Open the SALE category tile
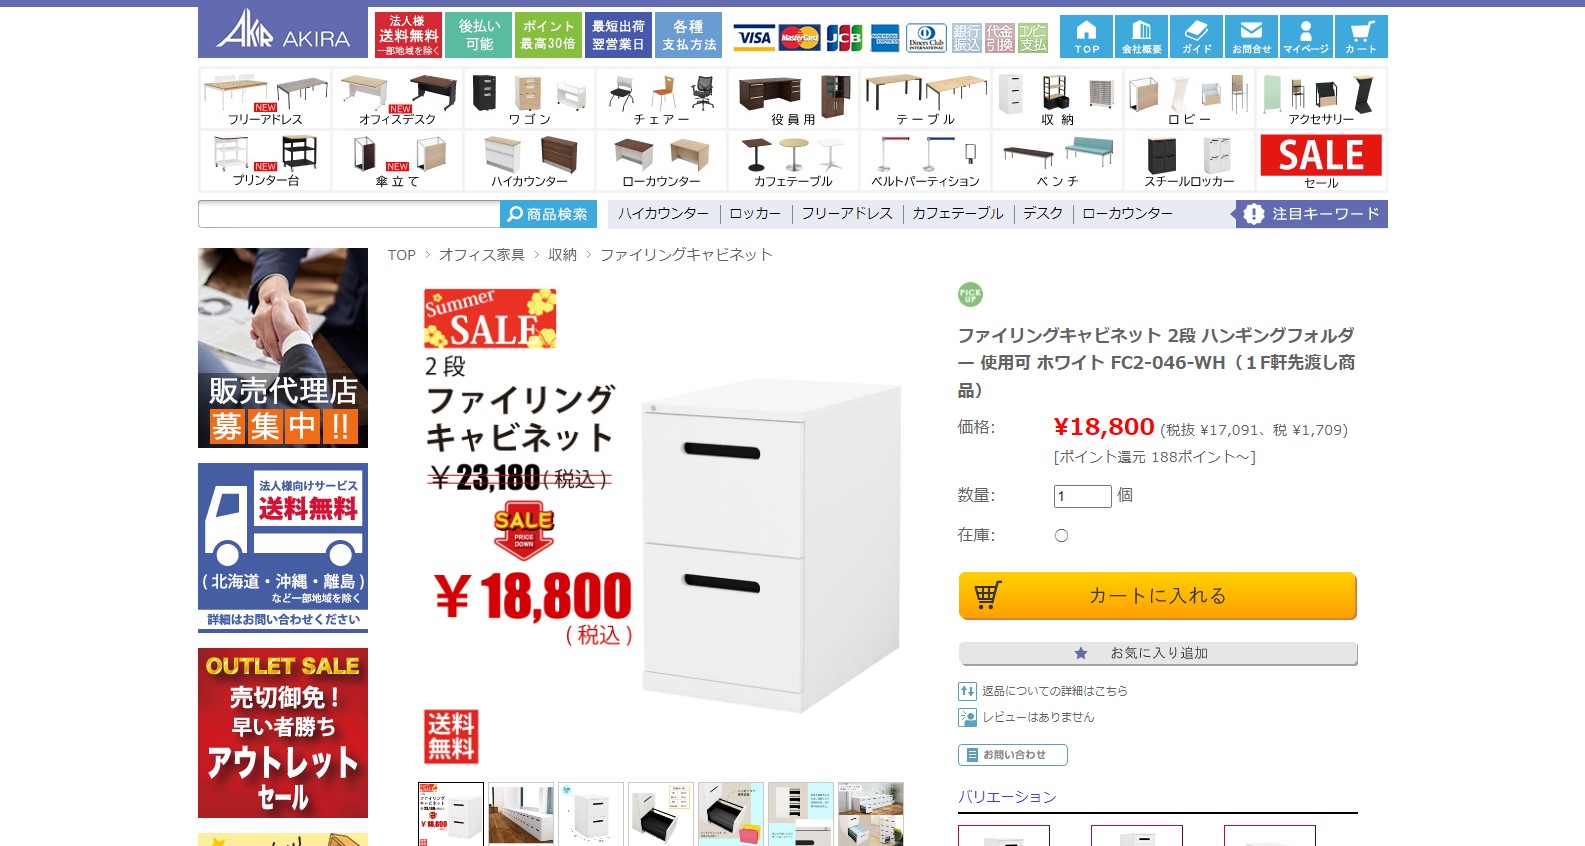1585x846 pixels. click(x=1321, y=161)
